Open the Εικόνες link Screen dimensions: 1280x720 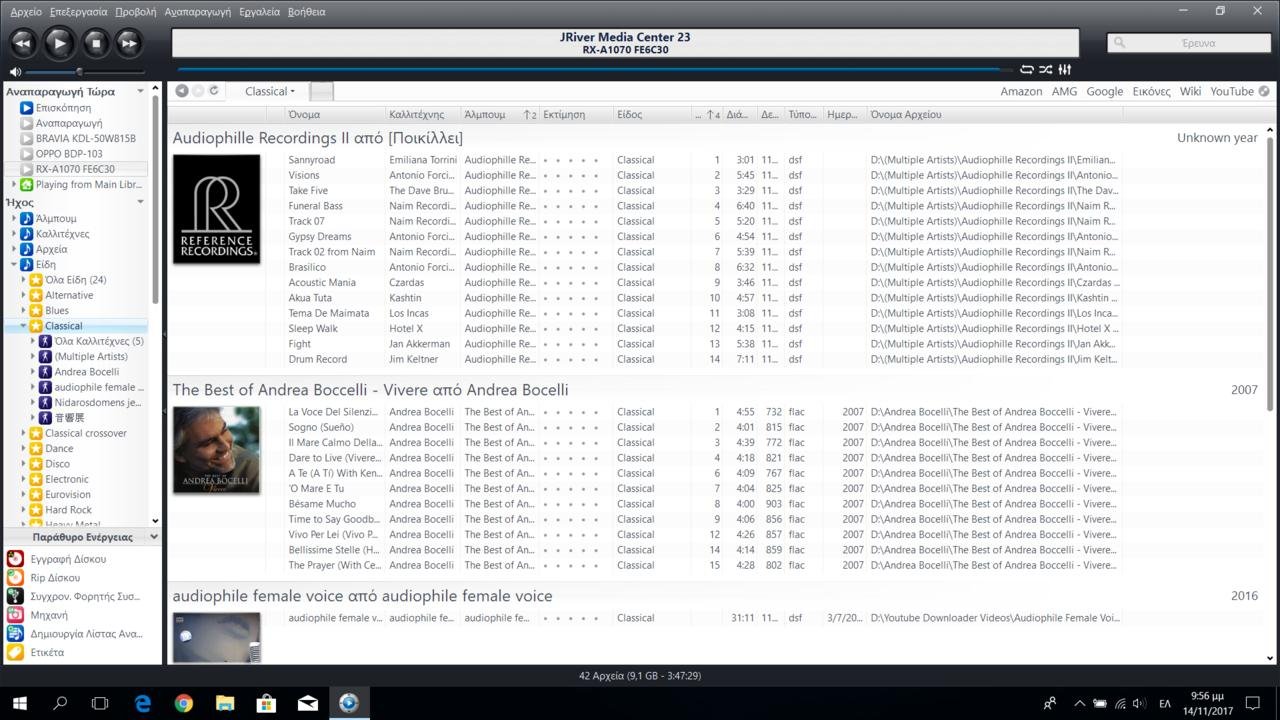(x=1151, y=91)
